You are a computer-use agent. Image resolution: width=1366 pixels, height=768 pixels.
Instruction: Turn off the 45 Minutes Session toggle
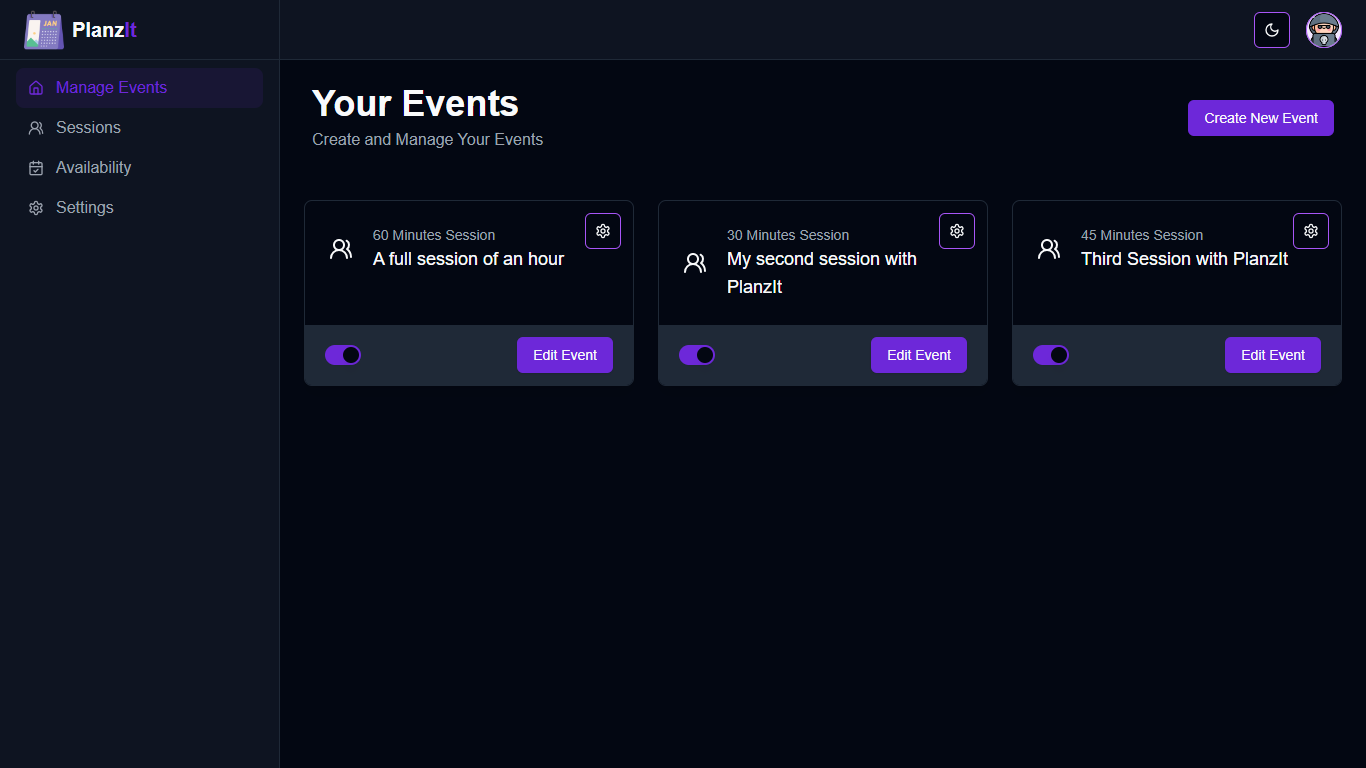pos(1051,355)
